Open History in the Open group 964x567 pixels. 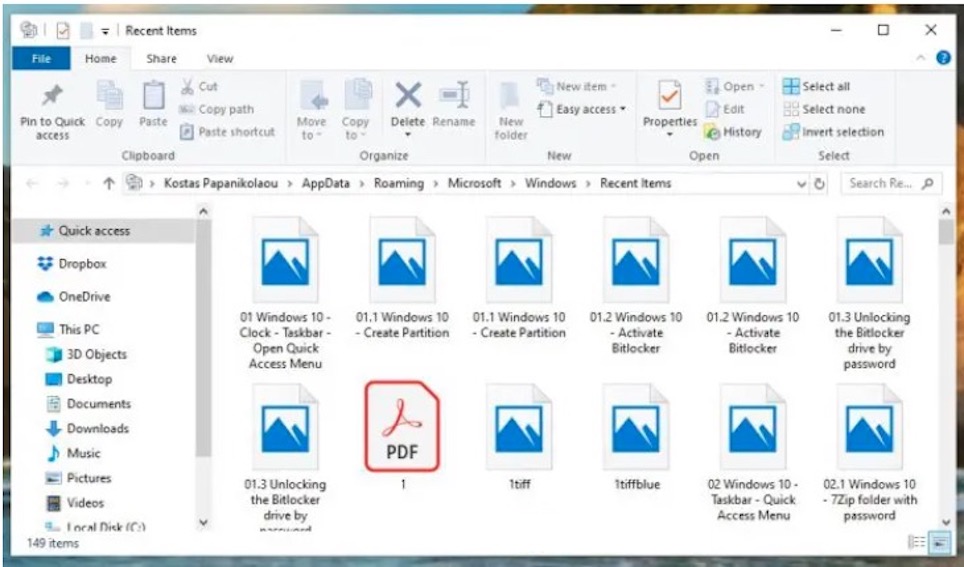click(733, 132)
